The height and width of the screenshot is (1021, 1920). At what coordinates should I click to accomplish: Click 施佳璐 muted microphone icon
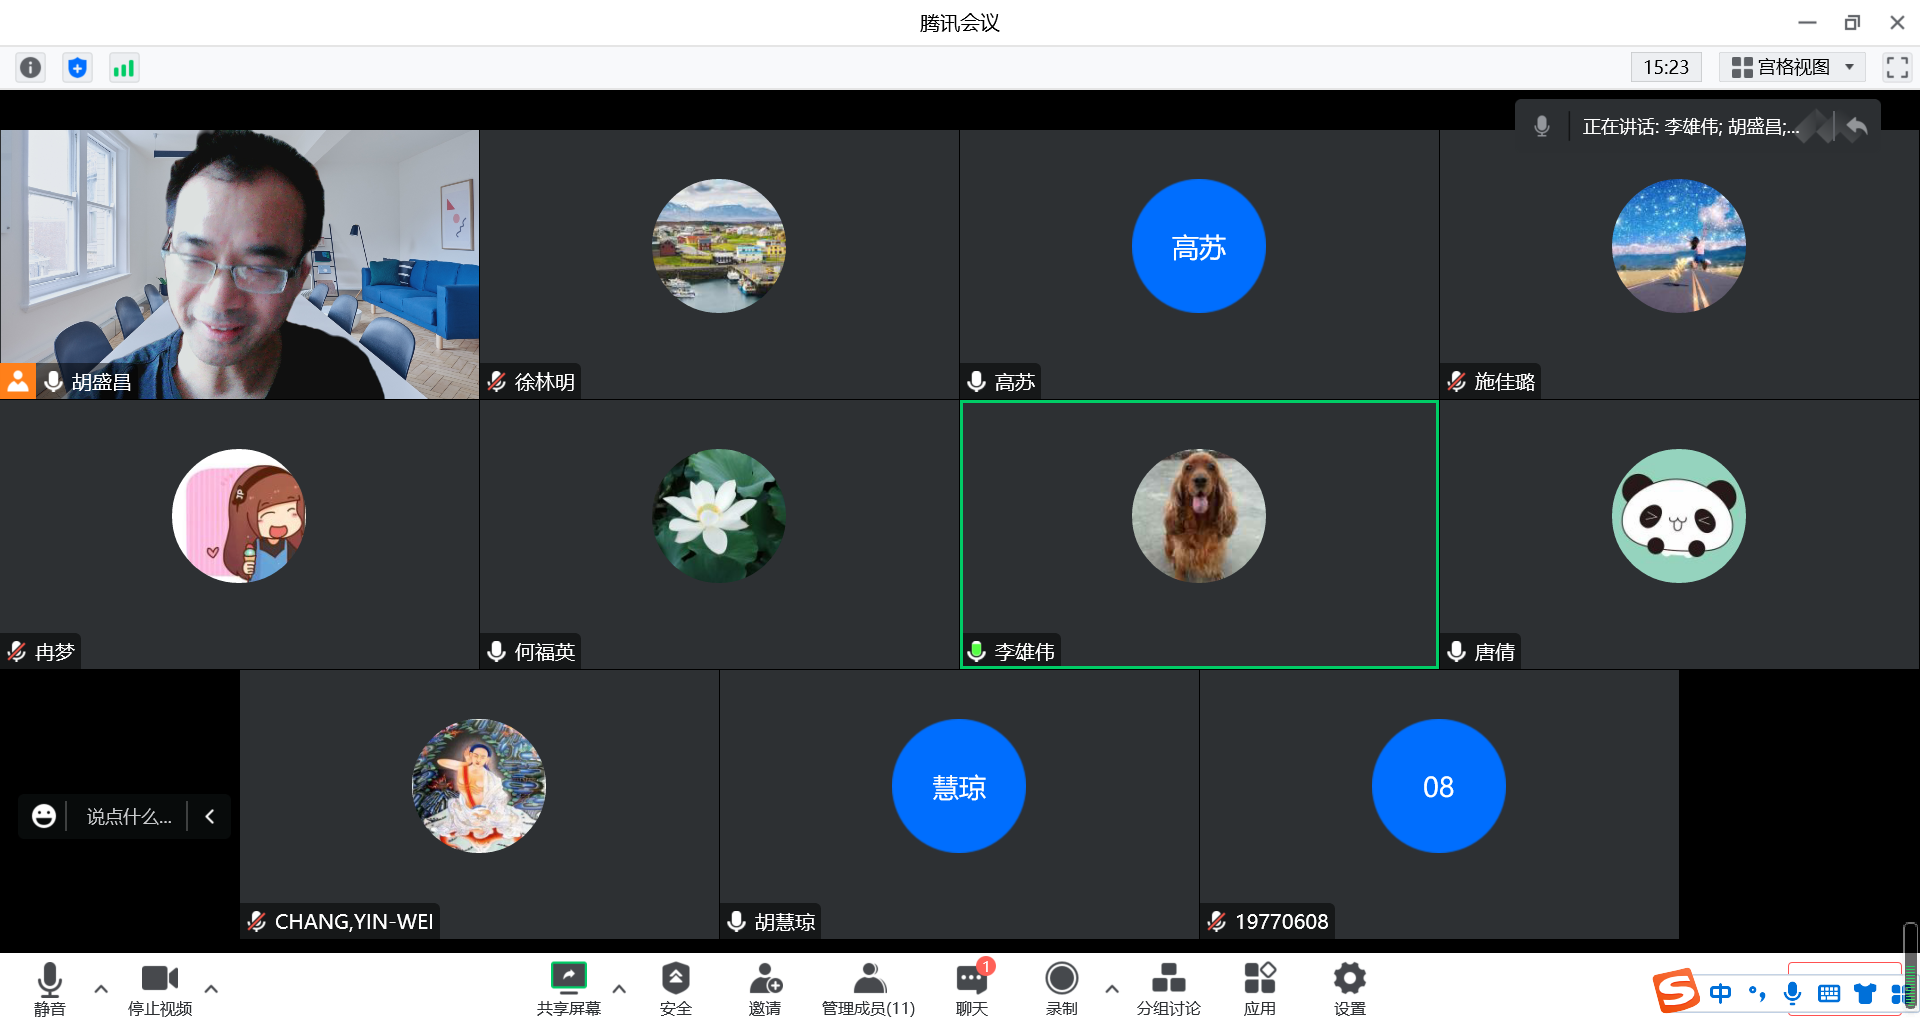(1456, 381)
